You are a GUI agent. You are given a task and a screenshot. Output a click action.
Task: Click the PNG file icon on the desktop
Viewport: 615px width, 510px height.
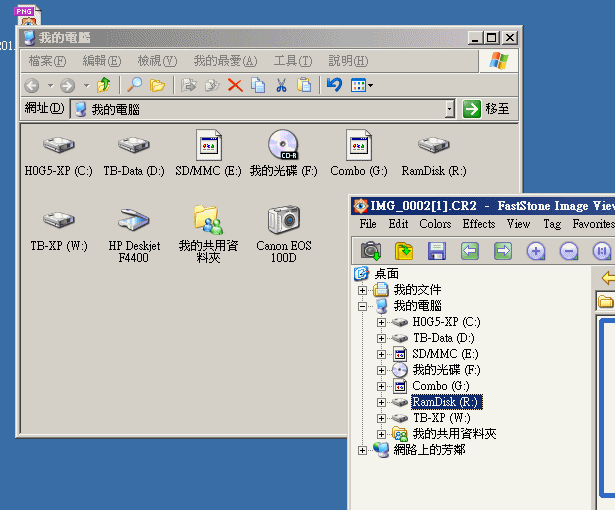[27, 16]
